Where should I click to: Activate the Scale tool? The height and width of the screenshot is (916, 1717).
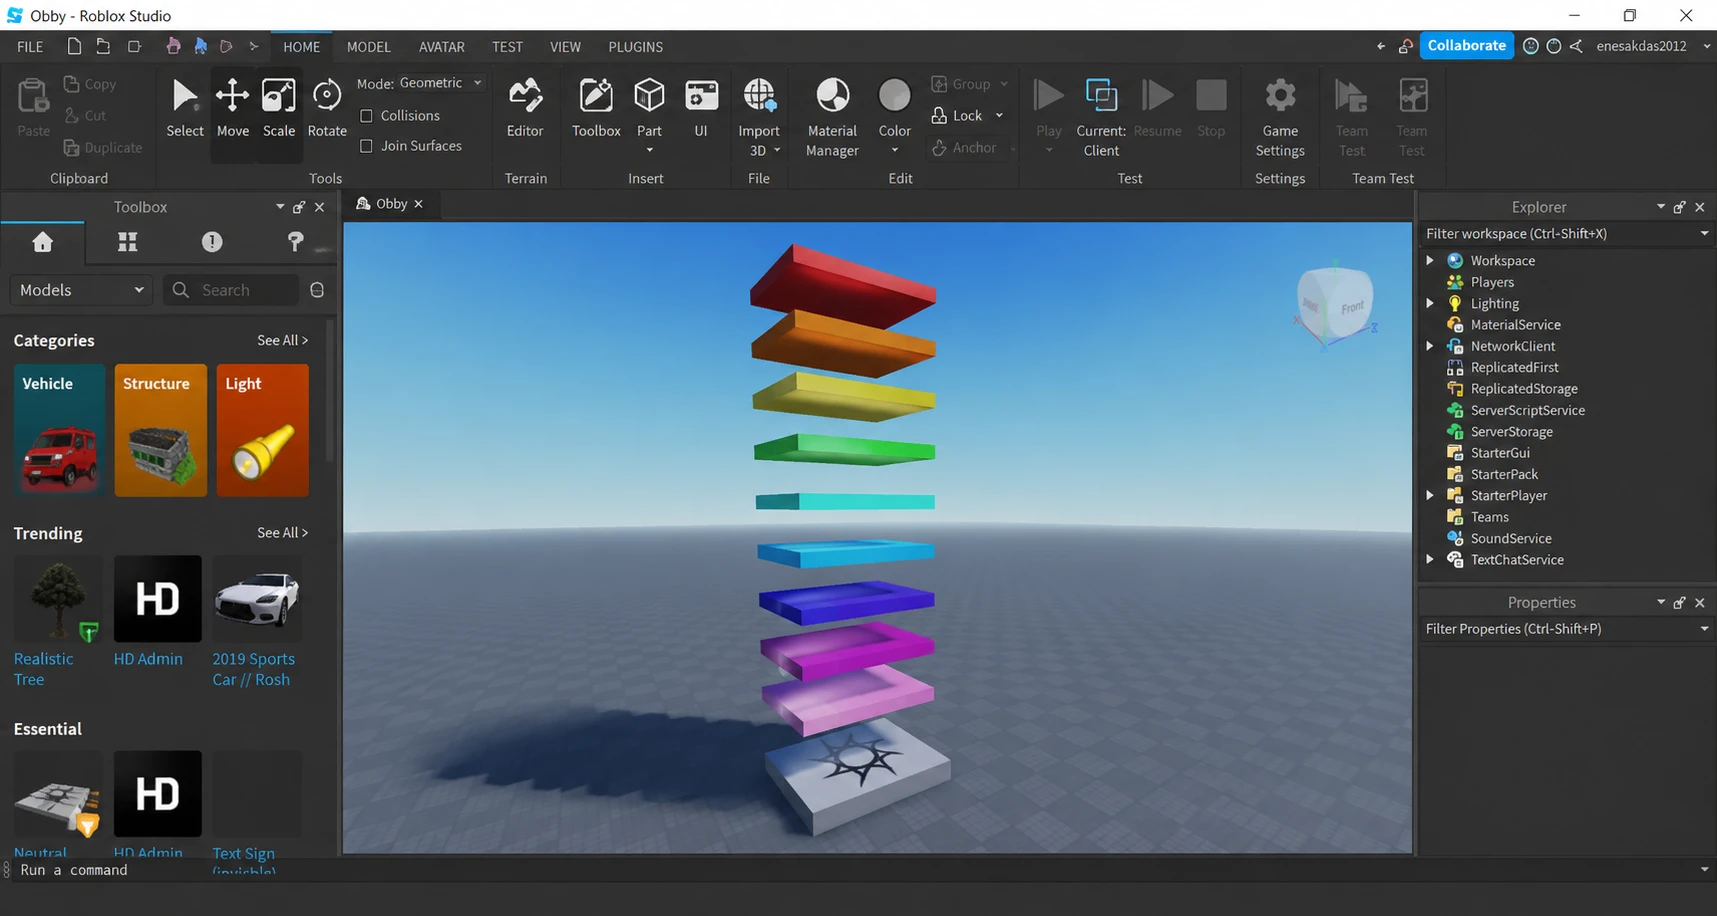(279, 108)
